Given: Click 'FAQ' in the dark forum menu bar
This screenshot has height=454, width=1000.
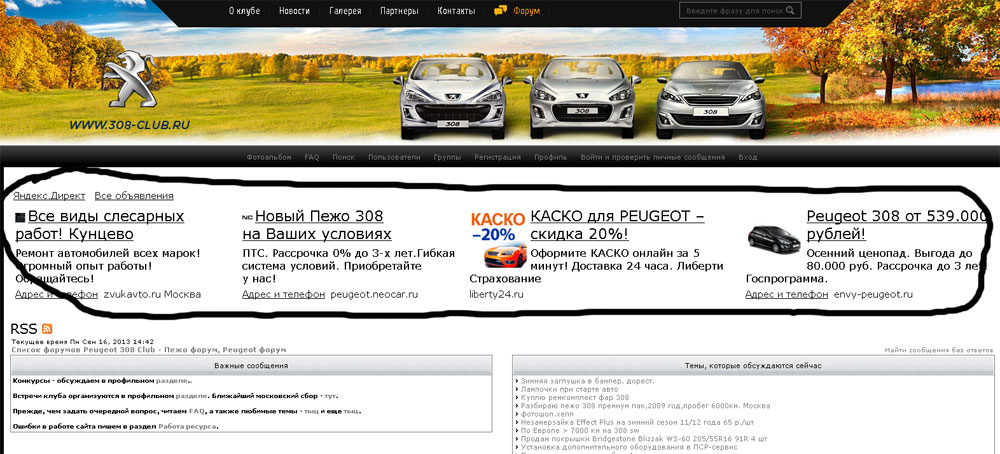Looking at the screenshot, I should pos(311,157).
